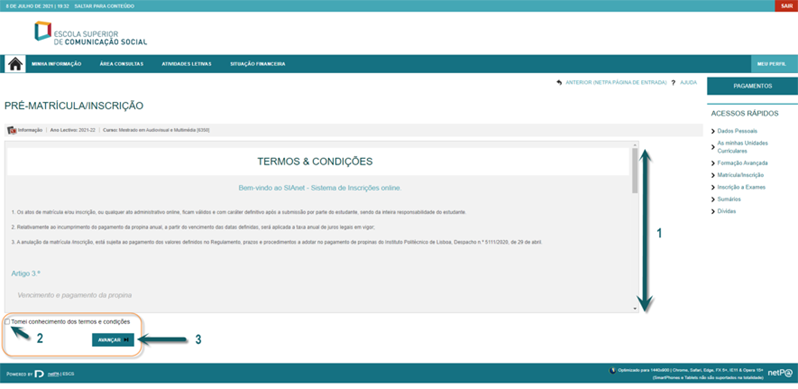The height and width of the screenshot is (389, 798).
Task: Open Matrícula/Inscrição quick access link
Action: coord(740,175)
